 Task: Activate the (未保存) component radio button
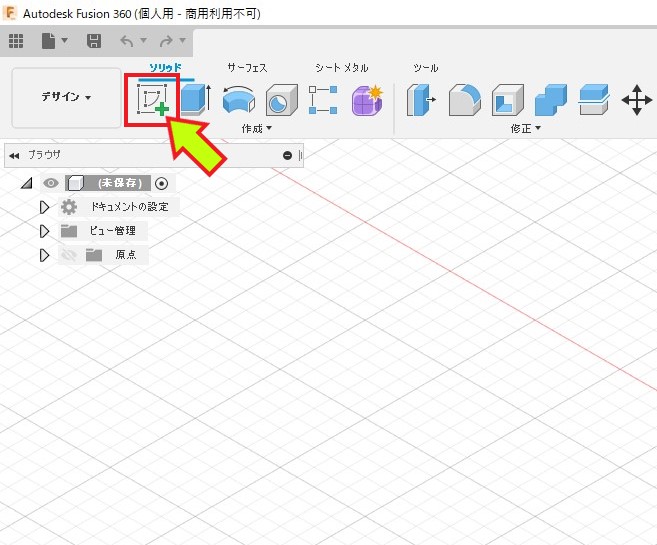(161, 183)
